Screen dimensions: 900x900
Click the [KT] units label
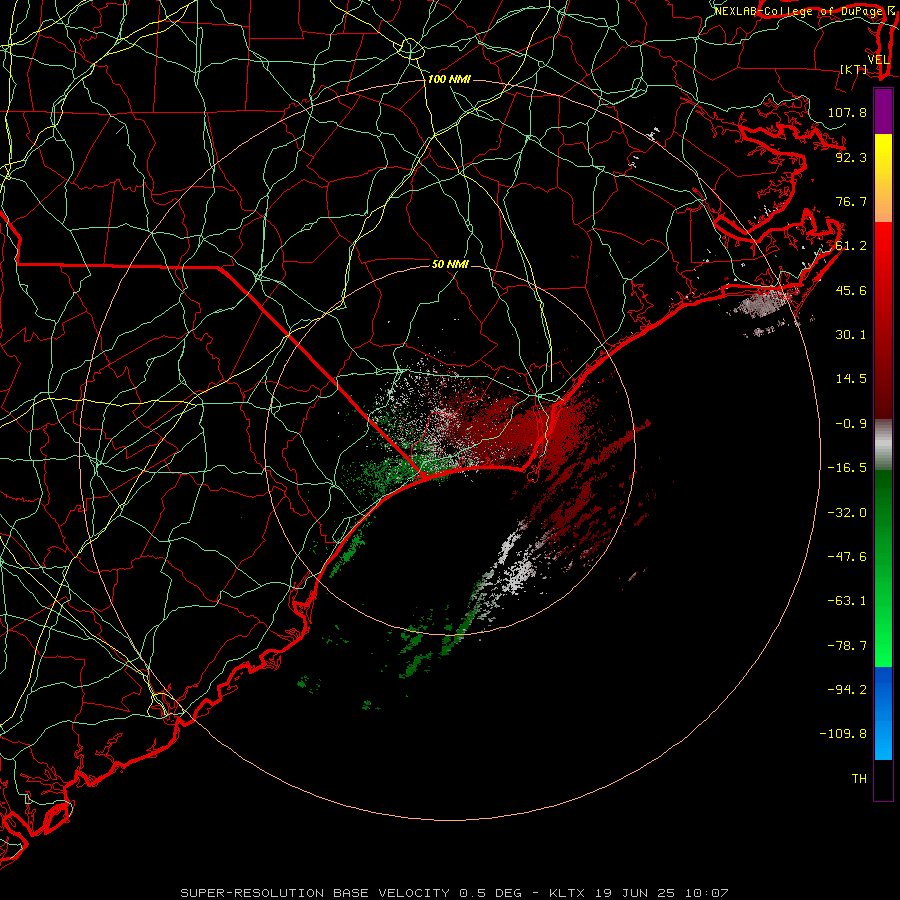coord(854,69)
